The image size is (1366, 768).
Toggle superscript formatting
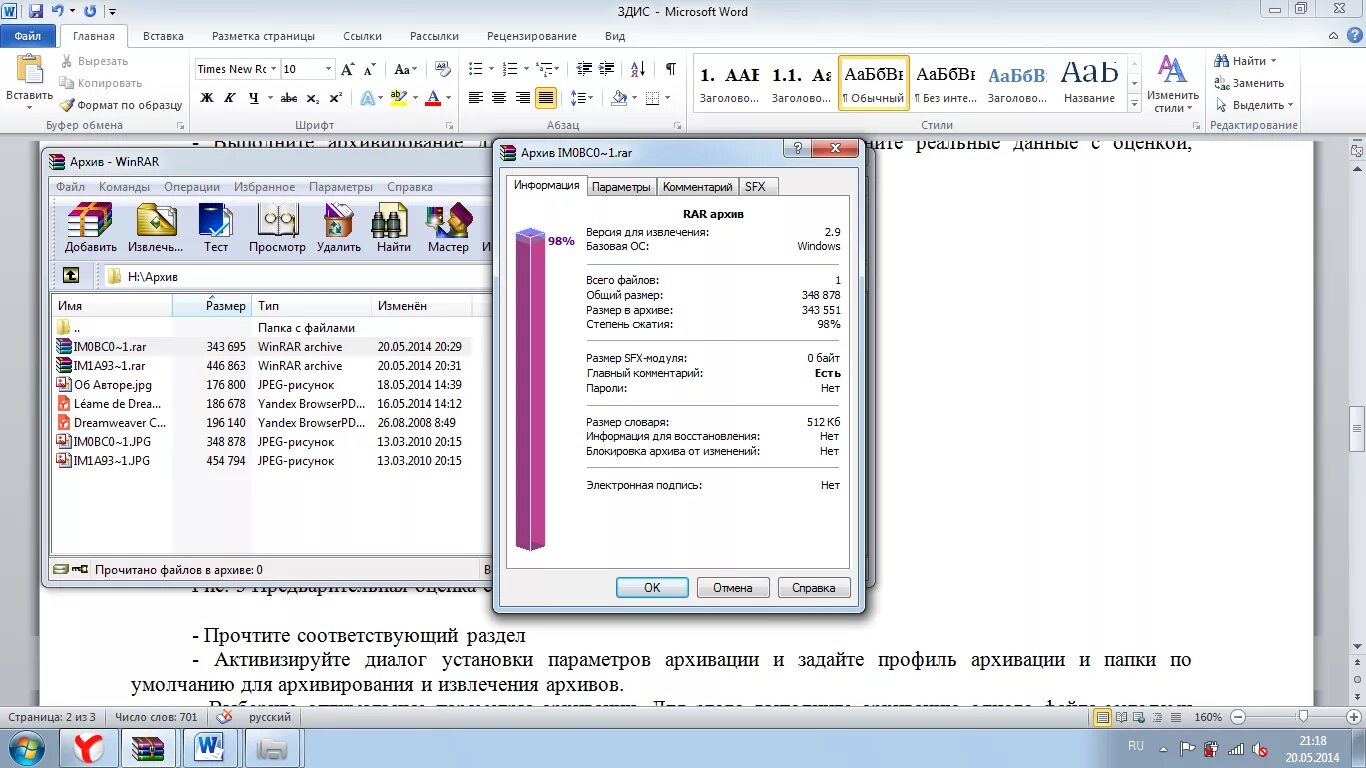335,98
